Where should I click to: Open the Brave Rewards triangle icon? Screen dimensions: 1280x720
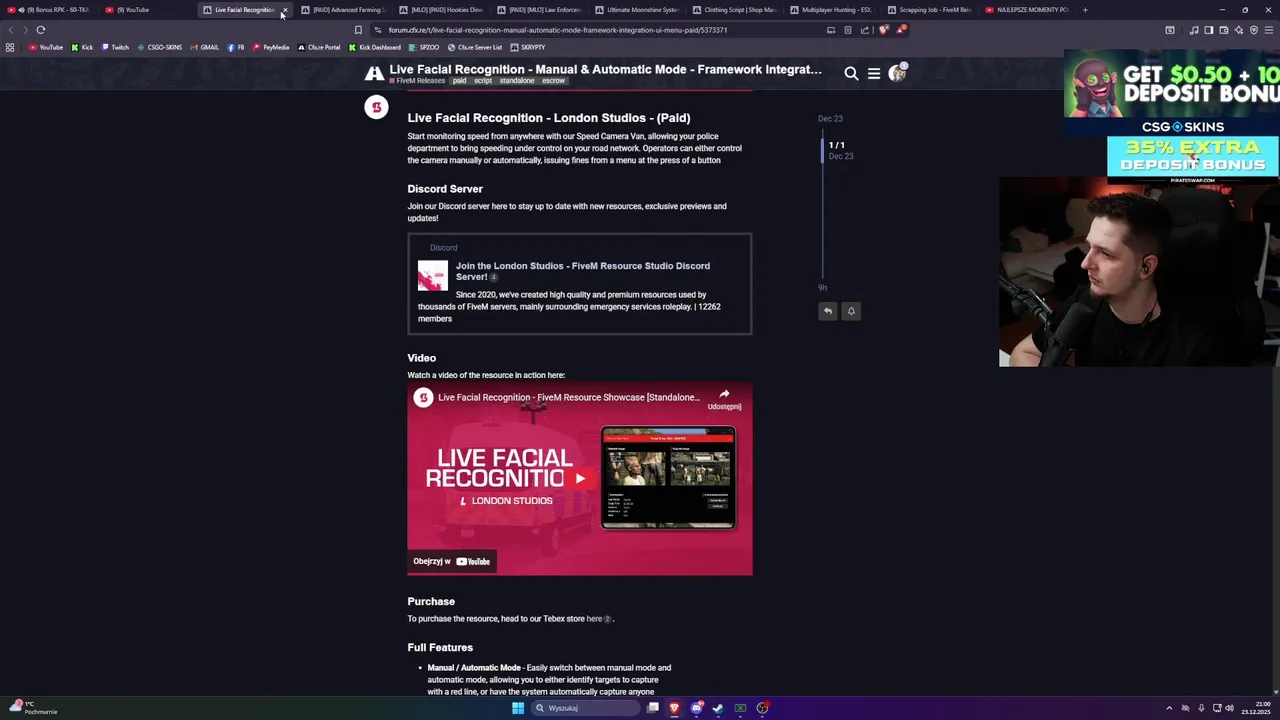tap(900, 30)
